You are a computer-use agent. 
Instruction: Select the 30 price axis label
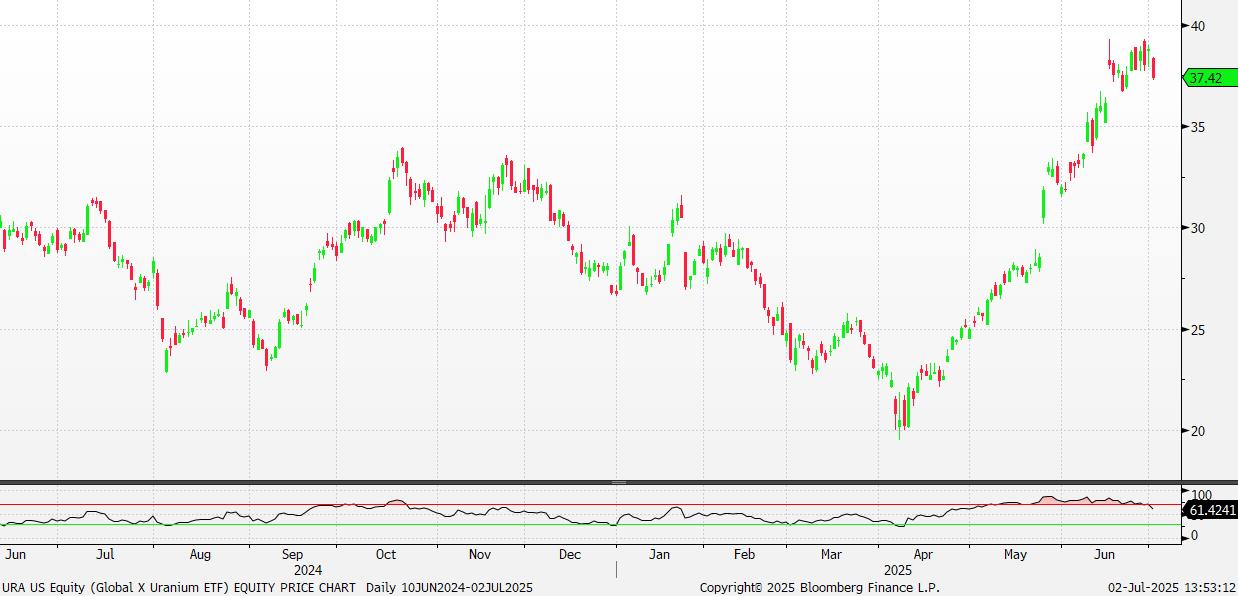pyautogui.click(x=1197, y=228)
